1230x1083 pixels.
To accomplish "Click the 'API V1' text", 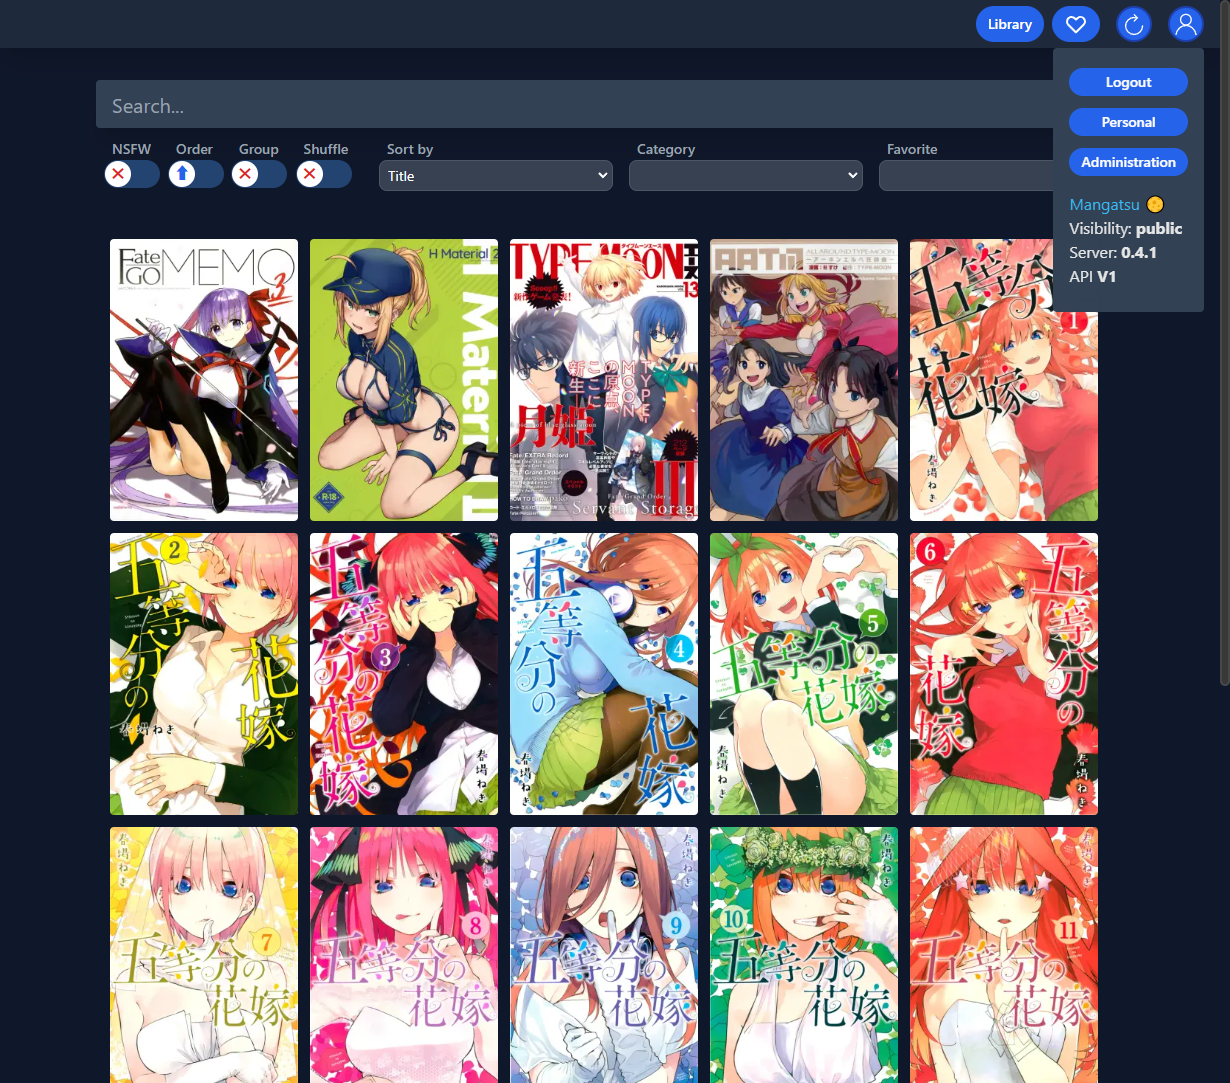I will point(1092,276).
